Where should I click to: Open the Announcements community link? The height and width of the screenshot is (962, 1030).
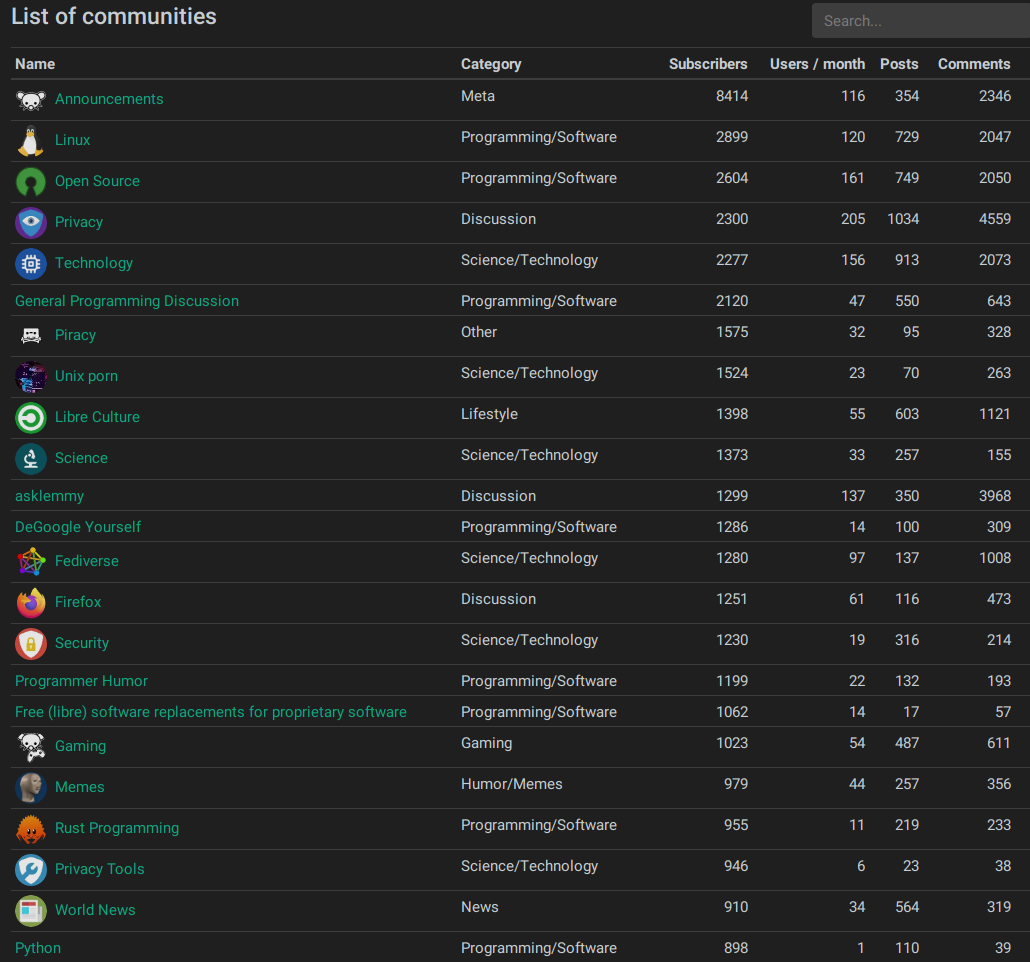(109, 99)
